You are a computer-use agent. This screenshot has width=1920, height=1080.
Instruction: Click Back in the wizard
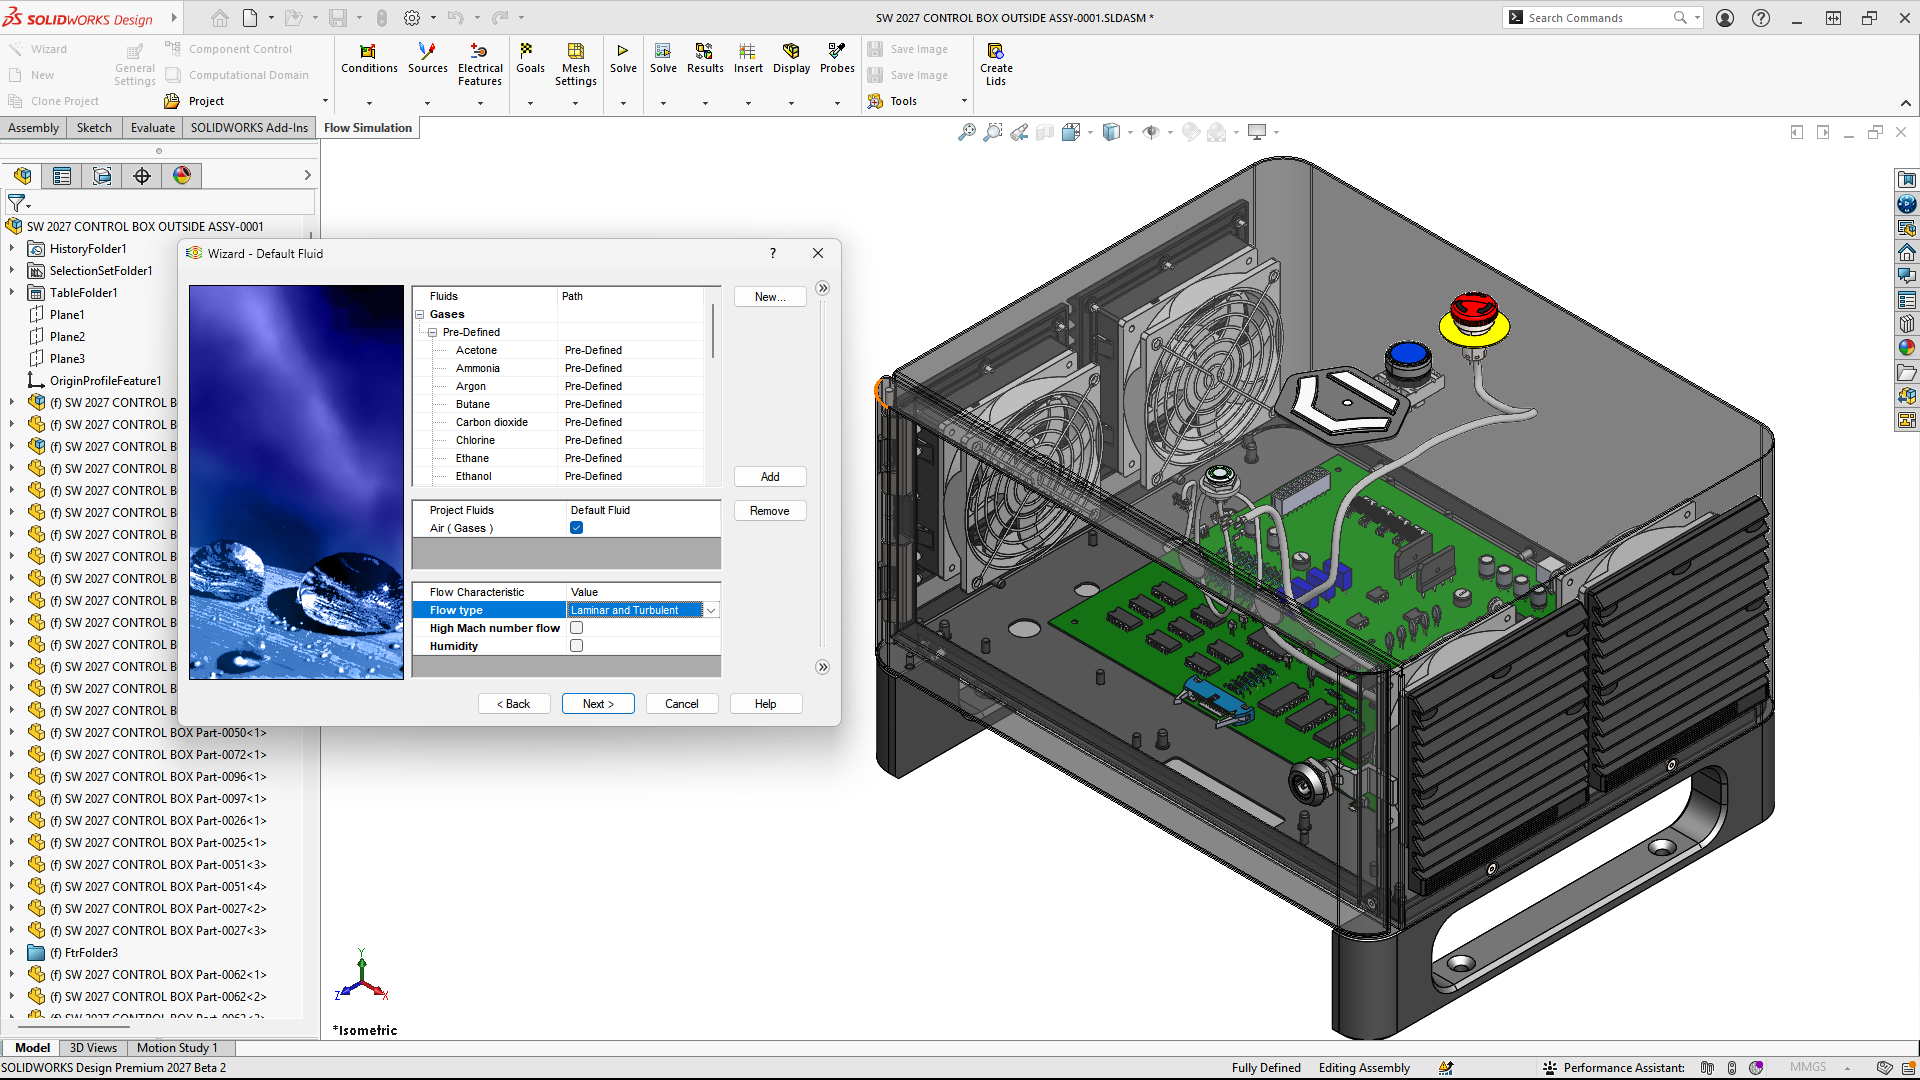tap(514, 704)
